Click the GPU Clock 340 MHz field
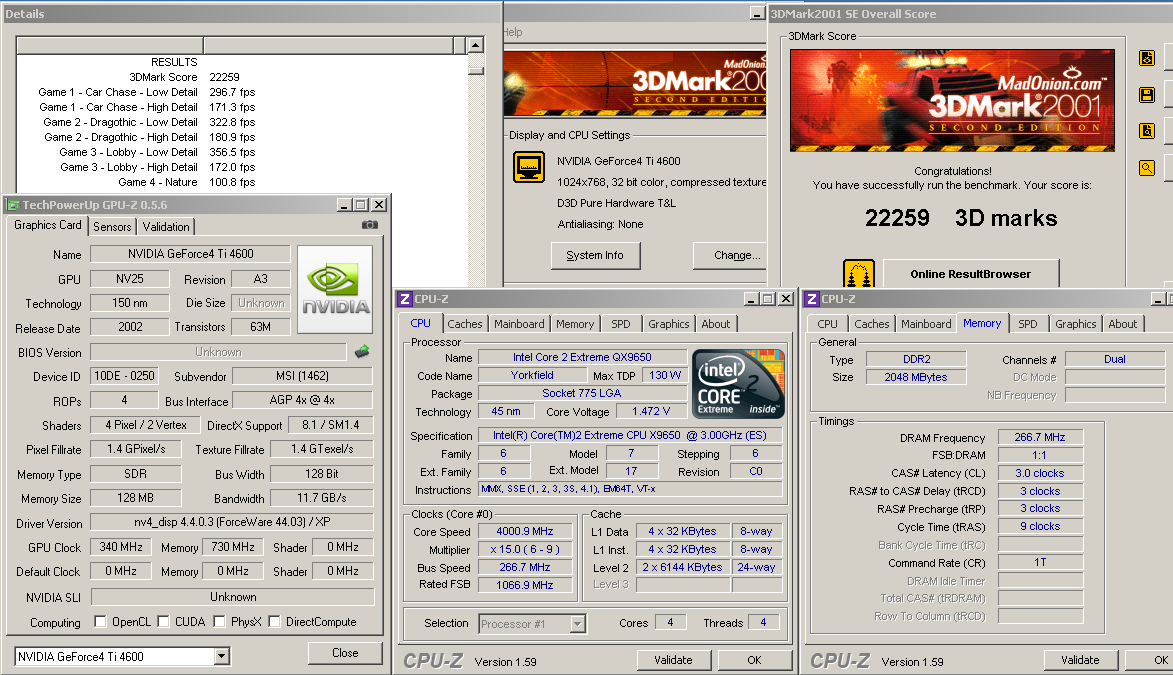Viewport: 1173px width, 675px height. 120,547
